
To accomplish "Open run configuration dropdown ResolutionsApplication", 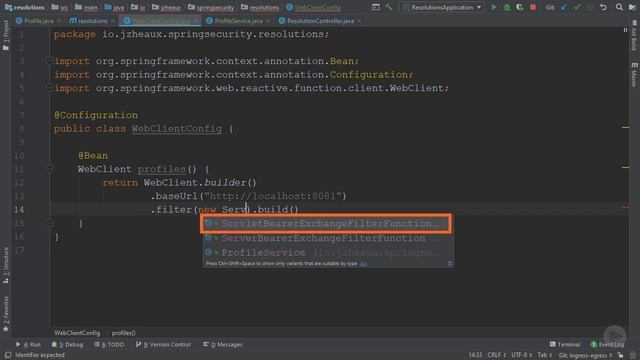I will pyautogui.click(x=442, y=7).
